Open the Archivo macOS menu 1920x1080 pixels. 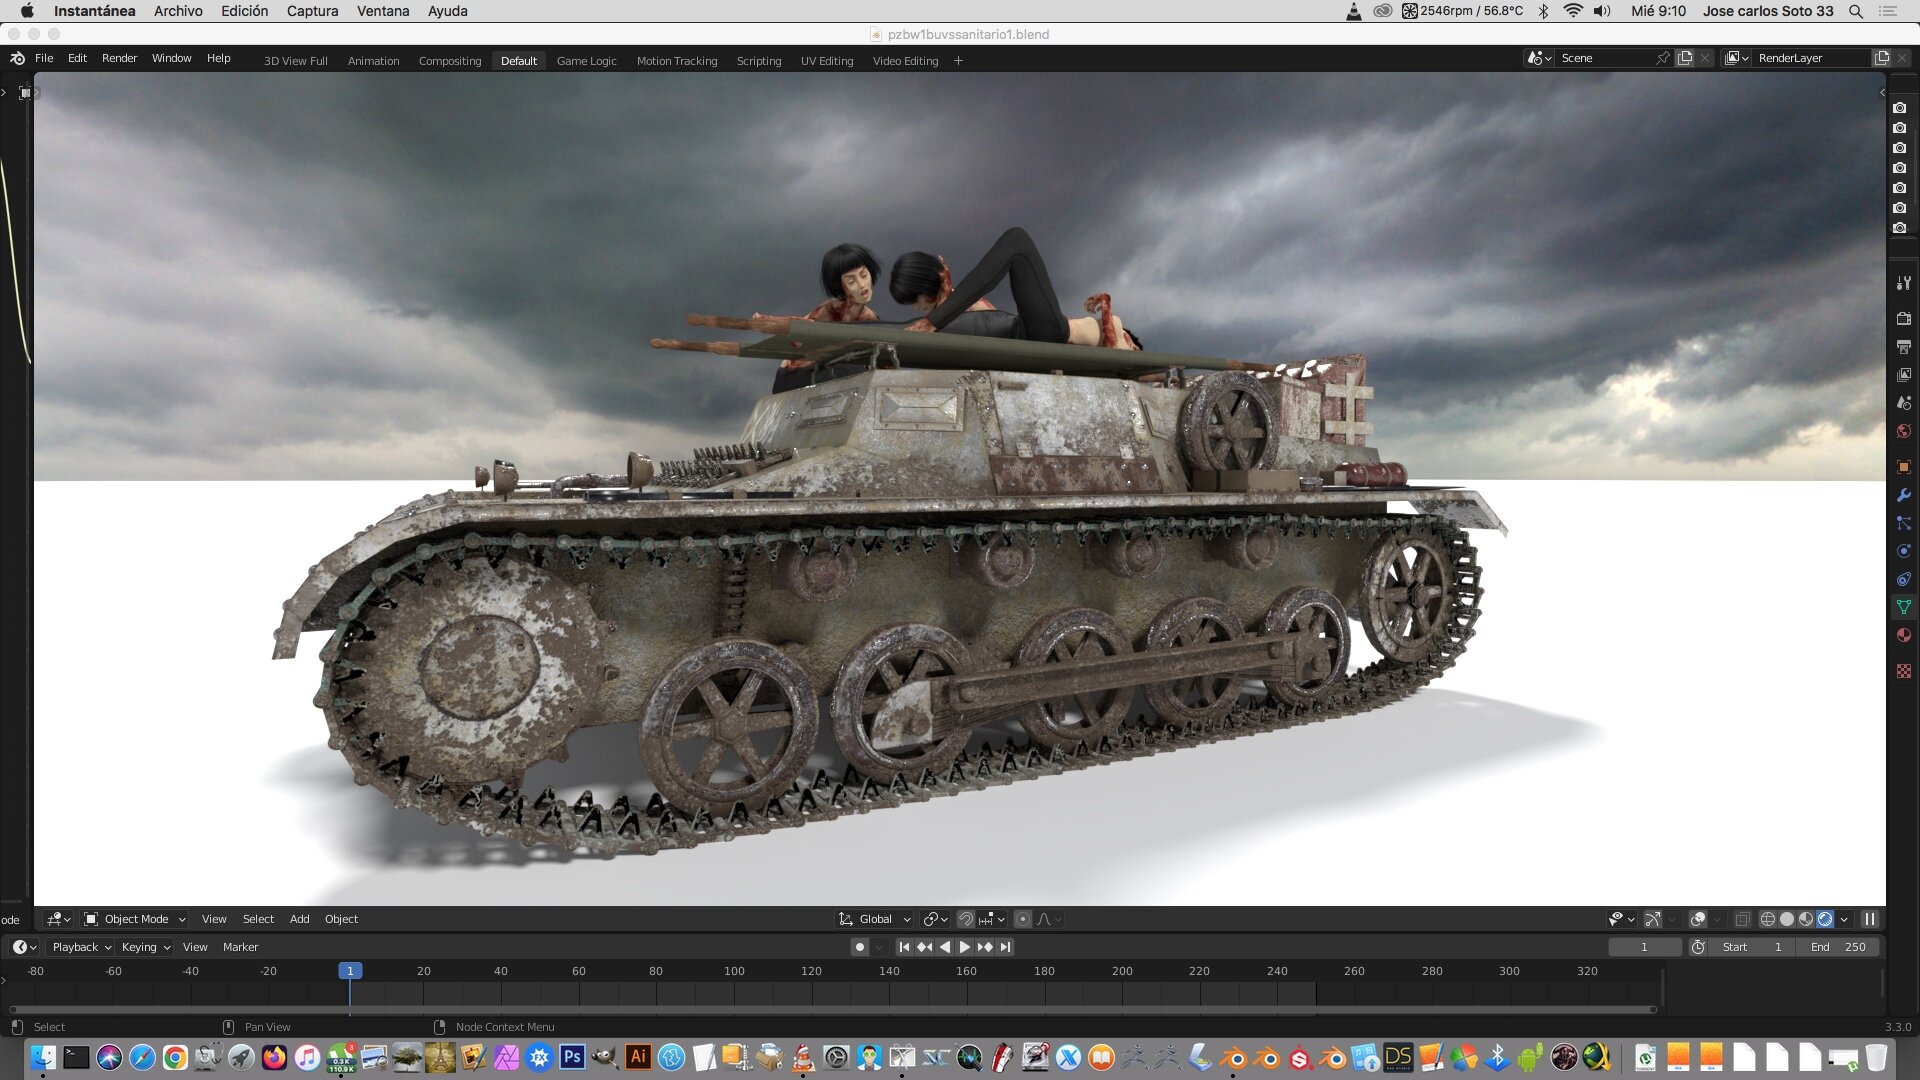178,11
